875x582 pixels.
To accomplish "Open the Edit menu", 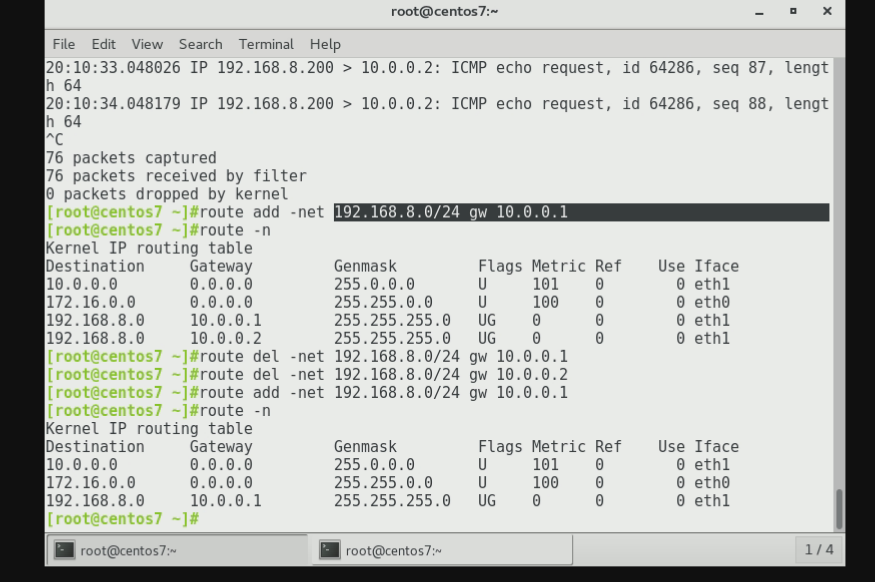I will coord(103,44).
